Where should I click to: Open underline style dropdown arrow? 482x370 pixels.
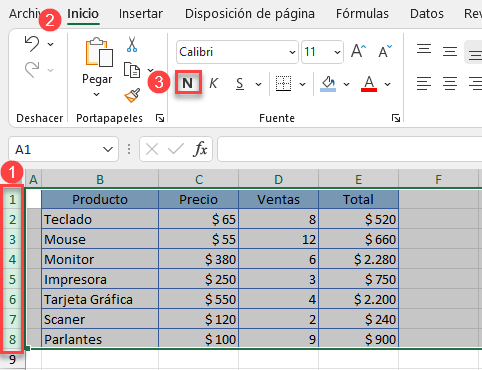point(258,84)
